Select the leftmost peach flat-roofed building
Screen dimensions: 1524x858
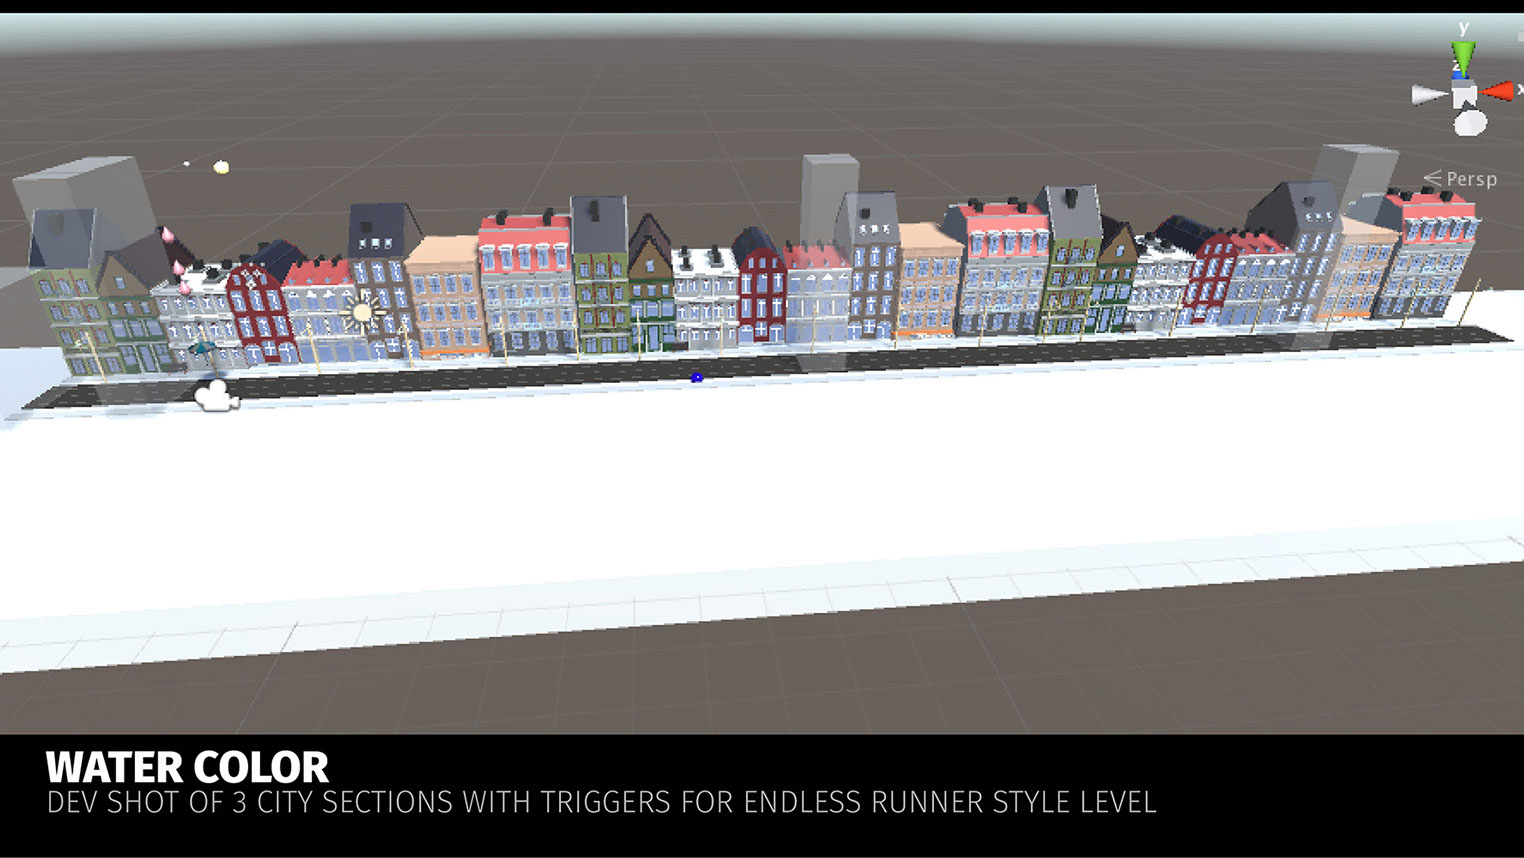click(x=445, y=295)
